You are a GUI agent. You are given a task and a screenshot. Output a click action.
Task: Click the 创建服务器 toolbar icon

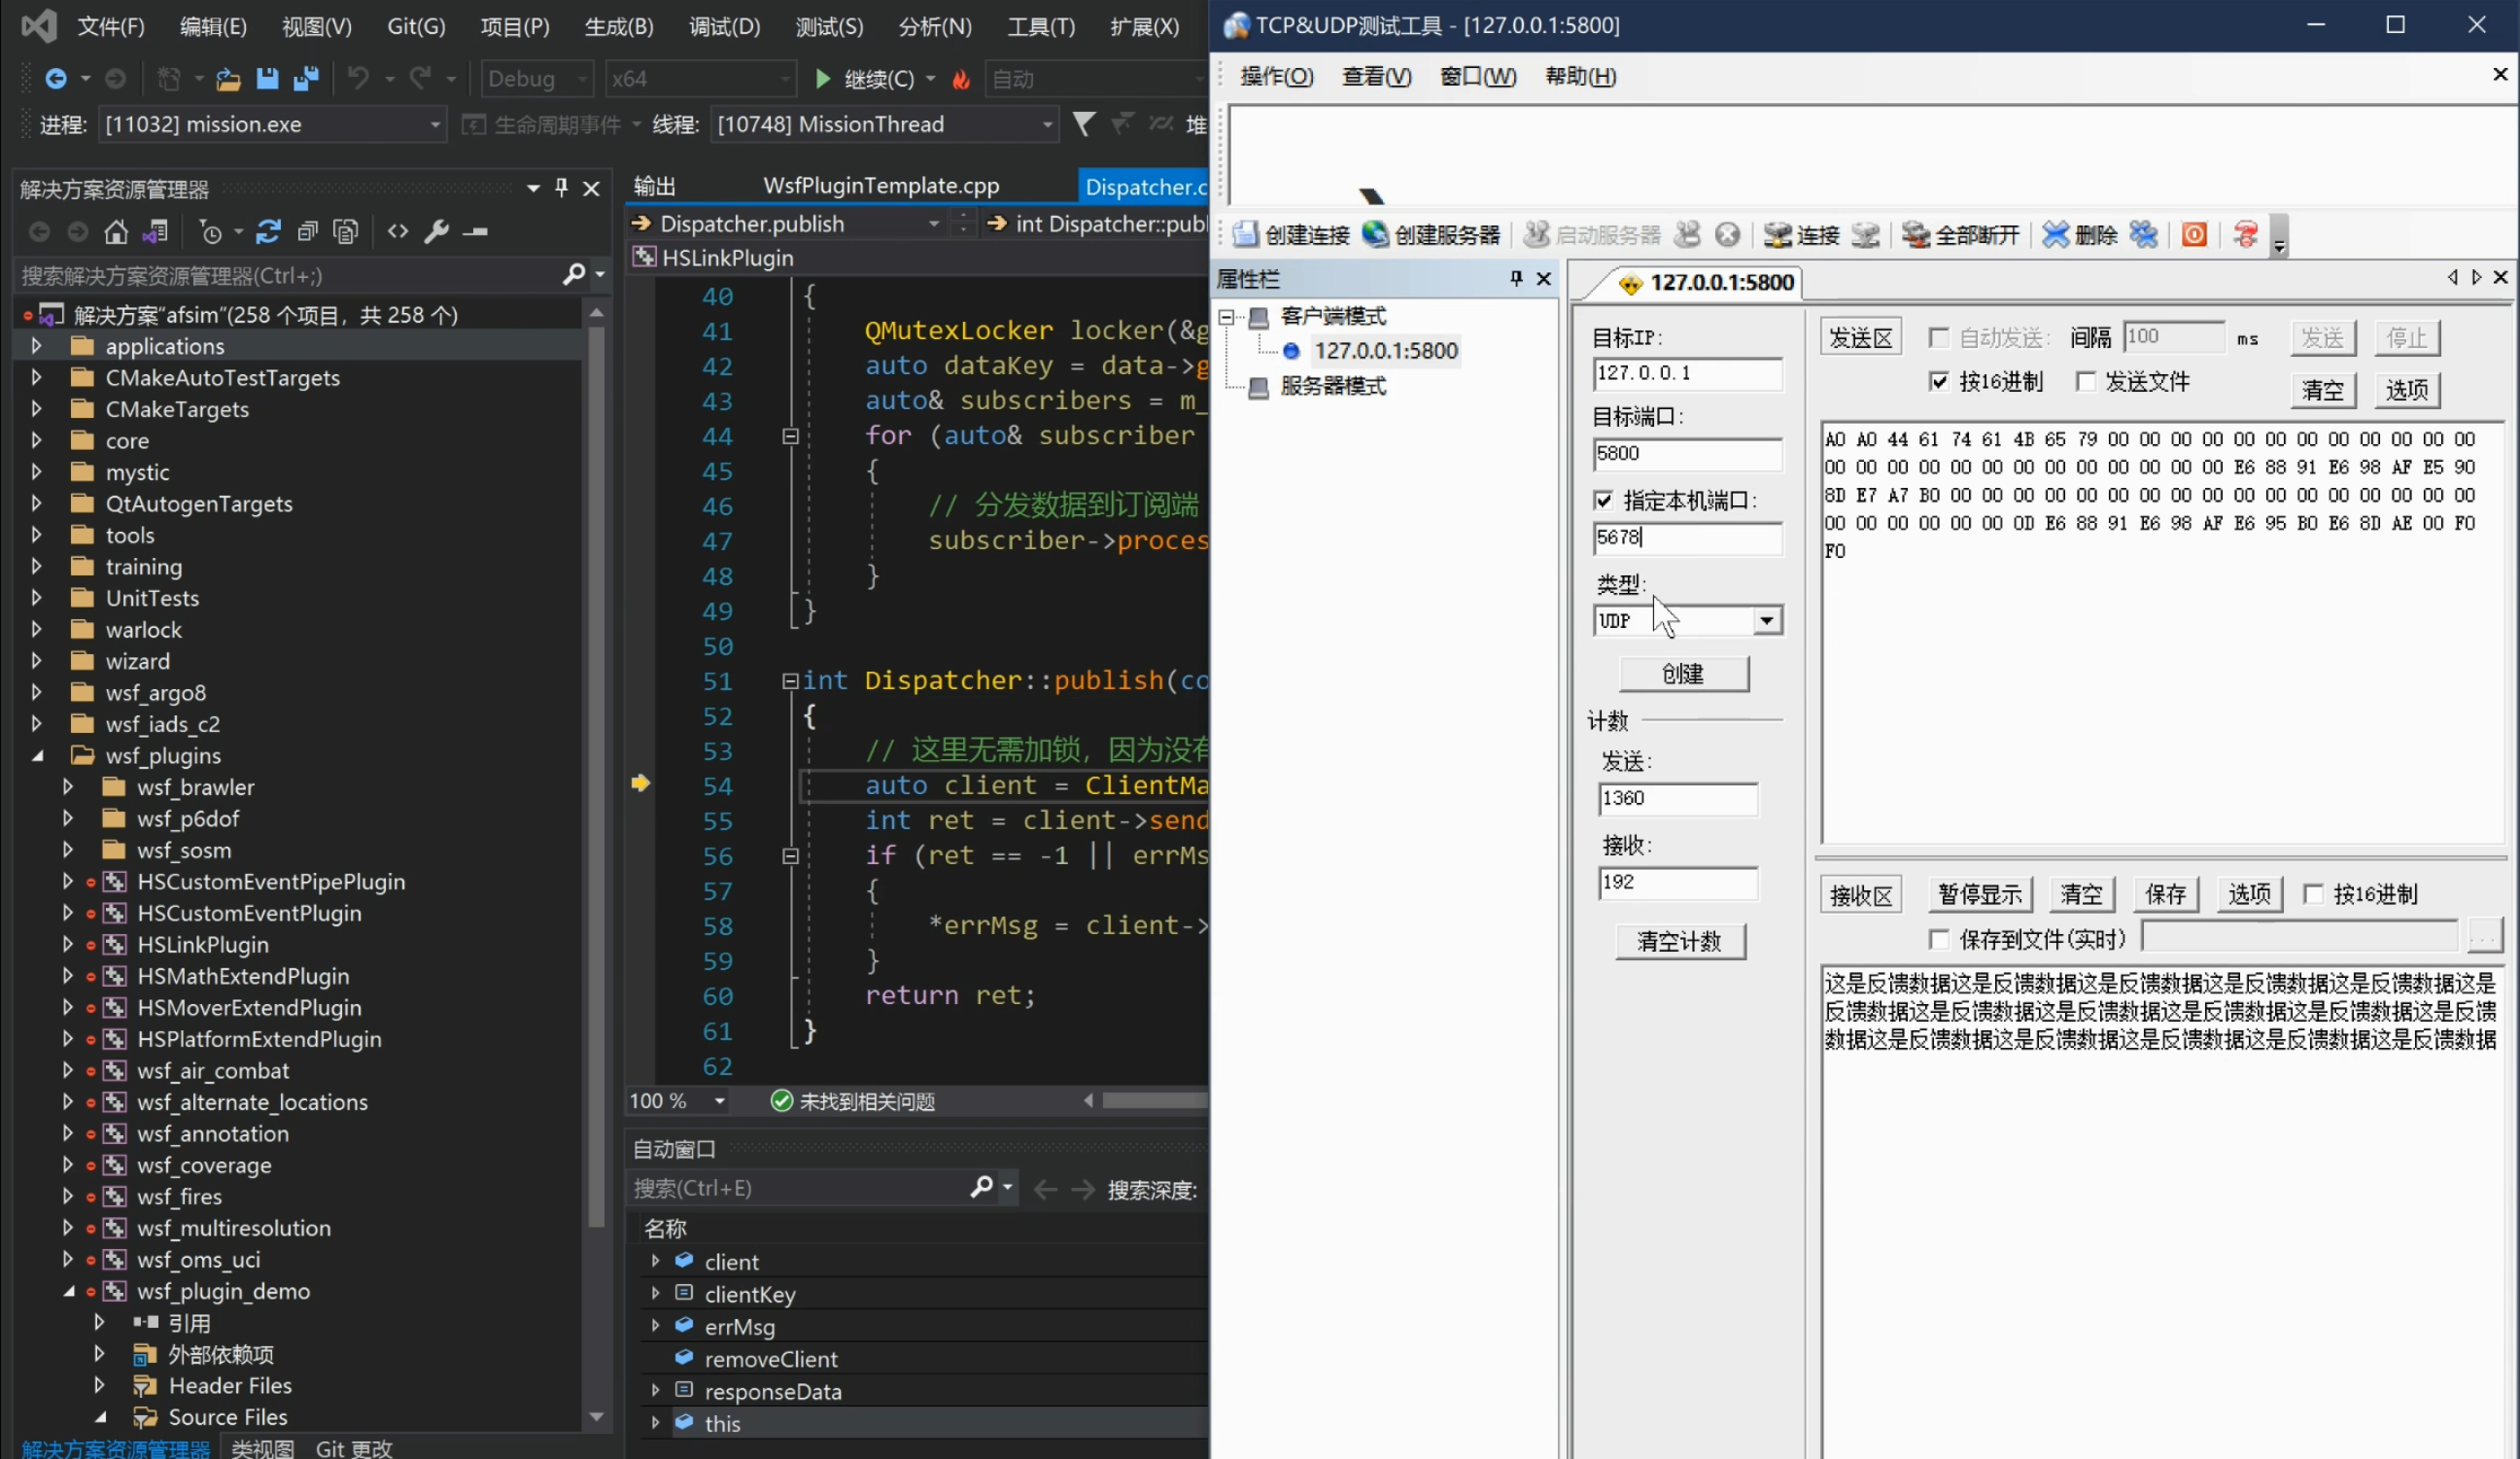1376,234
